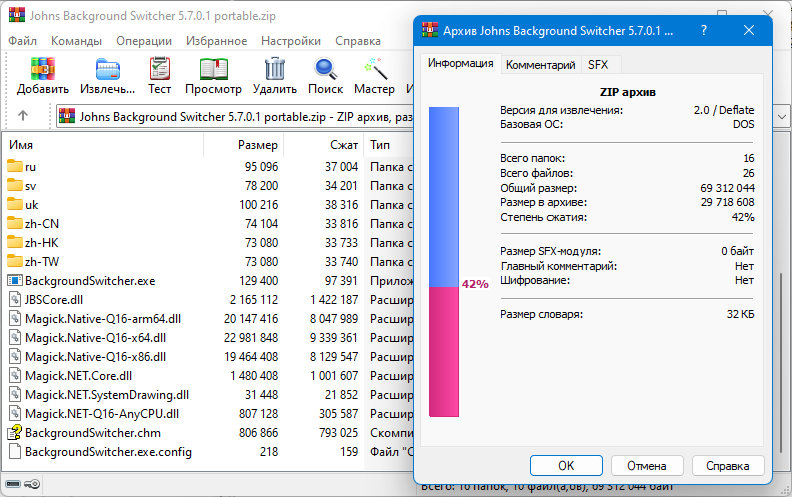Image resolution: width=792 pixels, height=497 pixels.
Task: Sort file list by Имя column
Action: [103, 145]
